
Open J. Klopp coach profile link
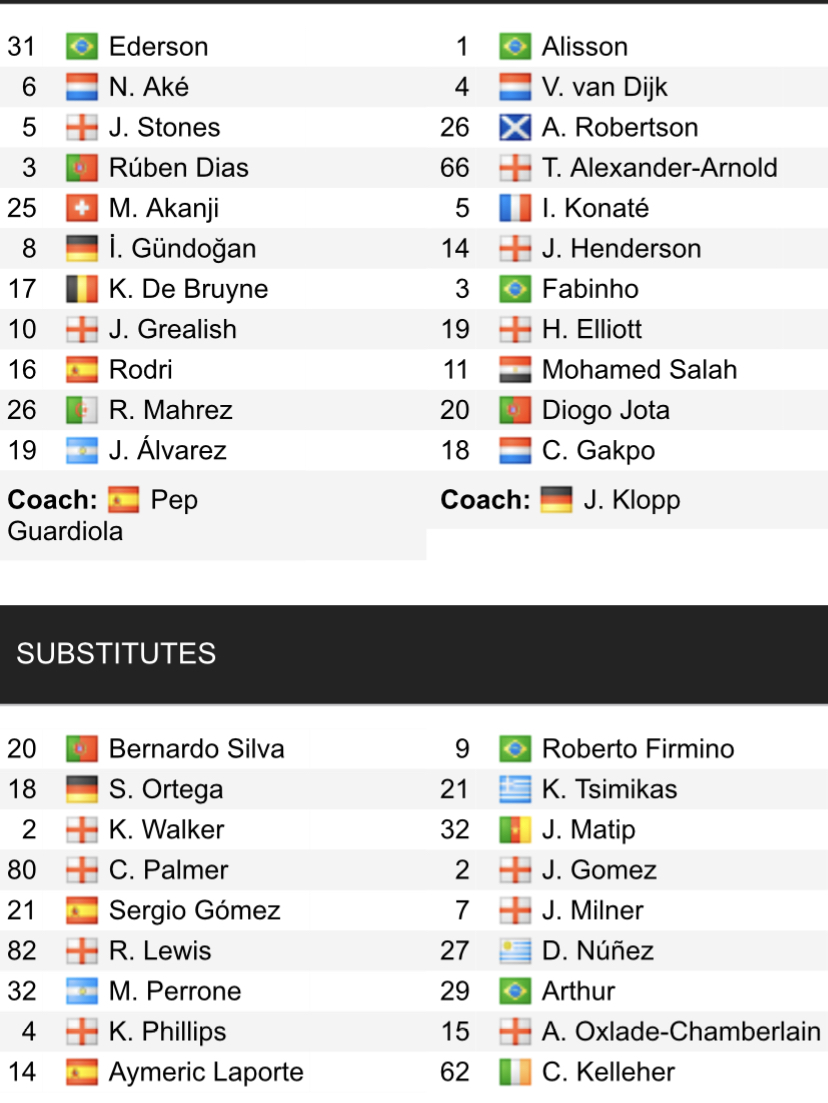pyautogui.click(x=631, y=499)
